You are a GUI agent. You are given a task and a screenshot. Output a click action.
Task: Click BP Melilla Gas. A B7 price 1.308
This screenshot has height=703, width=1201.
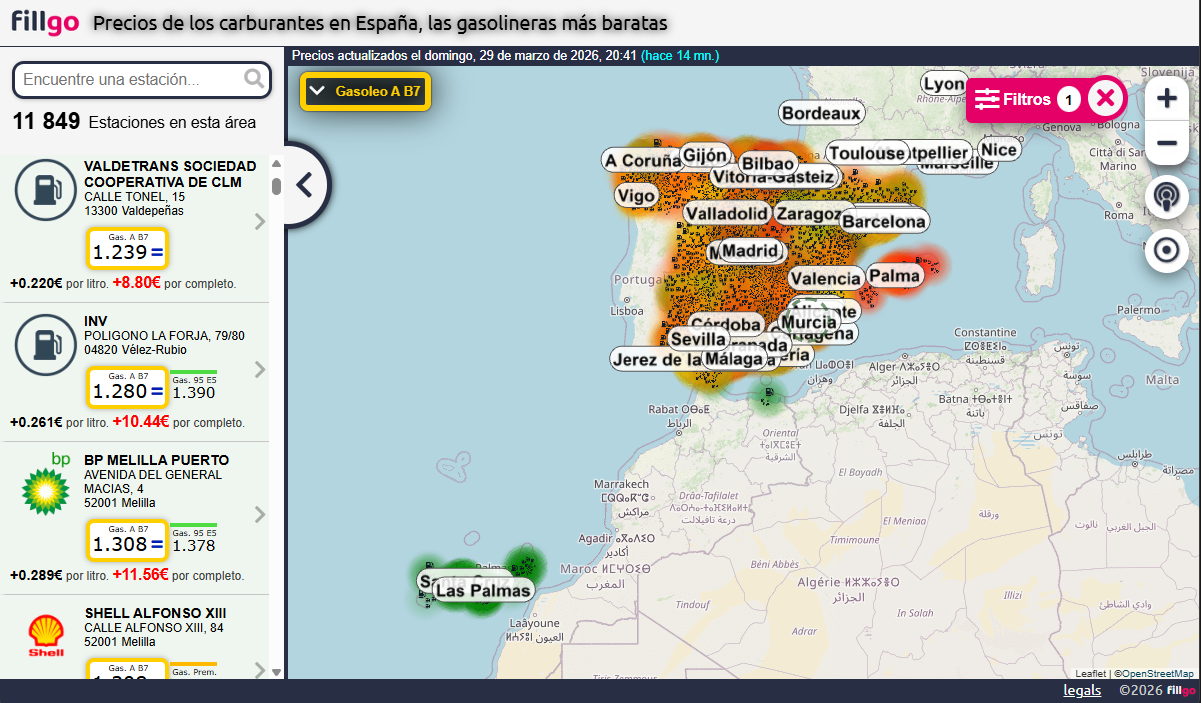point(126,540)
